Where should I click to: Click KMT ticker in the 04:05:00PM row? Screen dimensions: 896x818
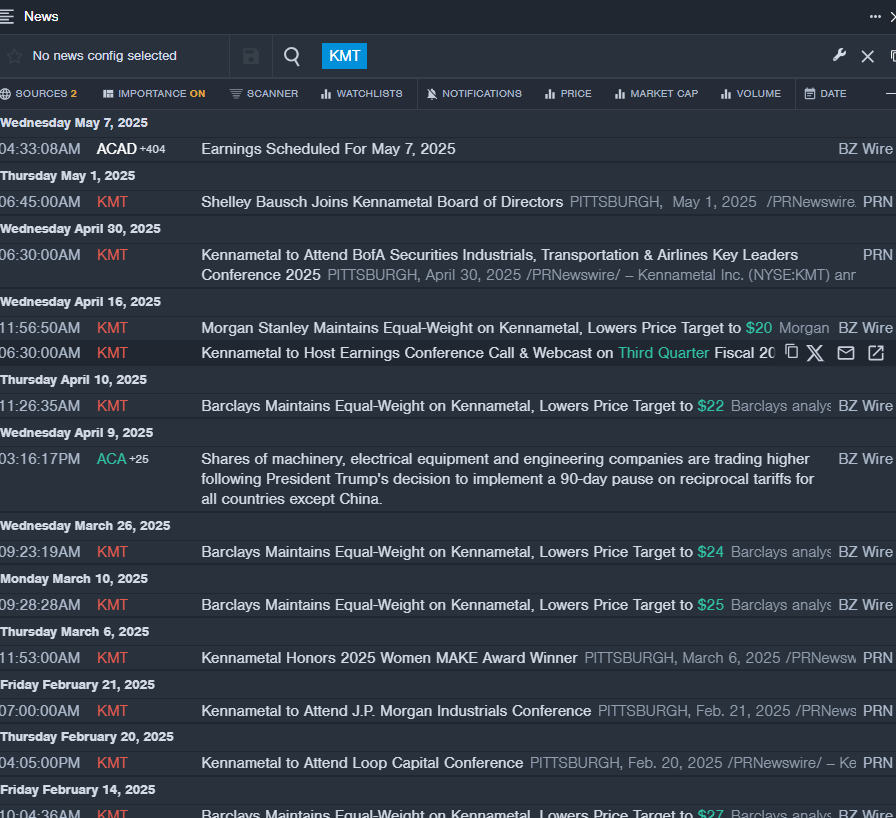coord(112,763)
